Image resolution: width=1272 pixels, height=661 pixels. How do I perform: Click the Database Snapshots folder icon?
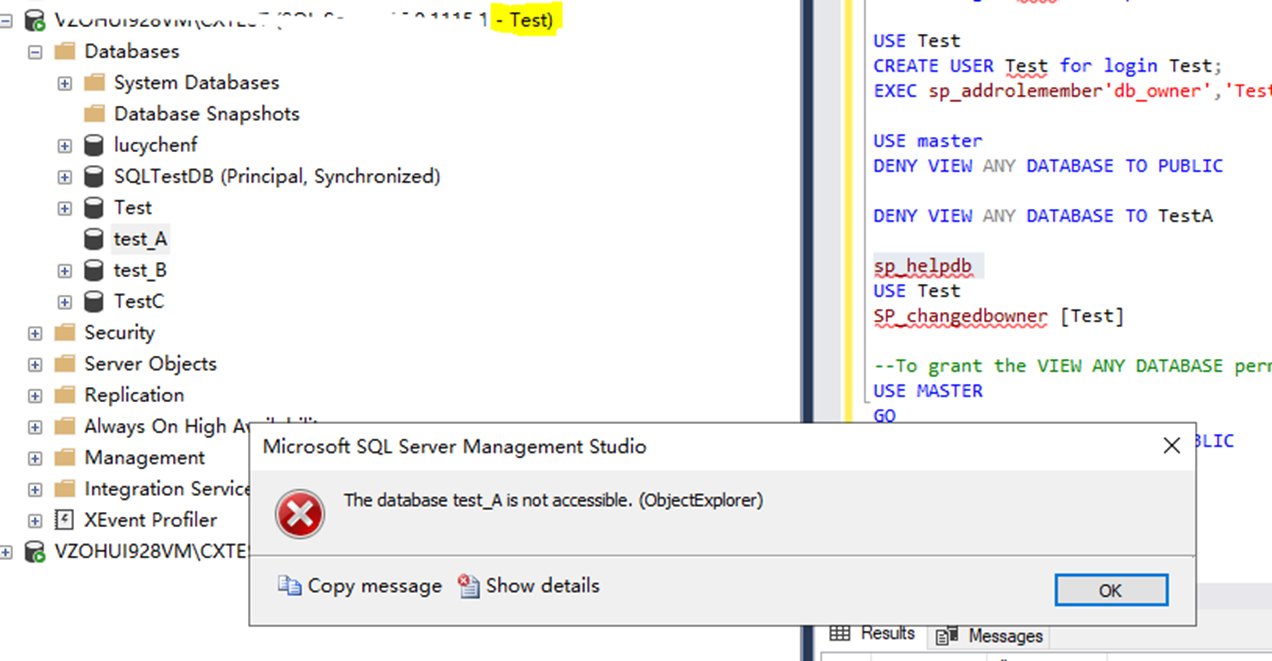point(95,113)
